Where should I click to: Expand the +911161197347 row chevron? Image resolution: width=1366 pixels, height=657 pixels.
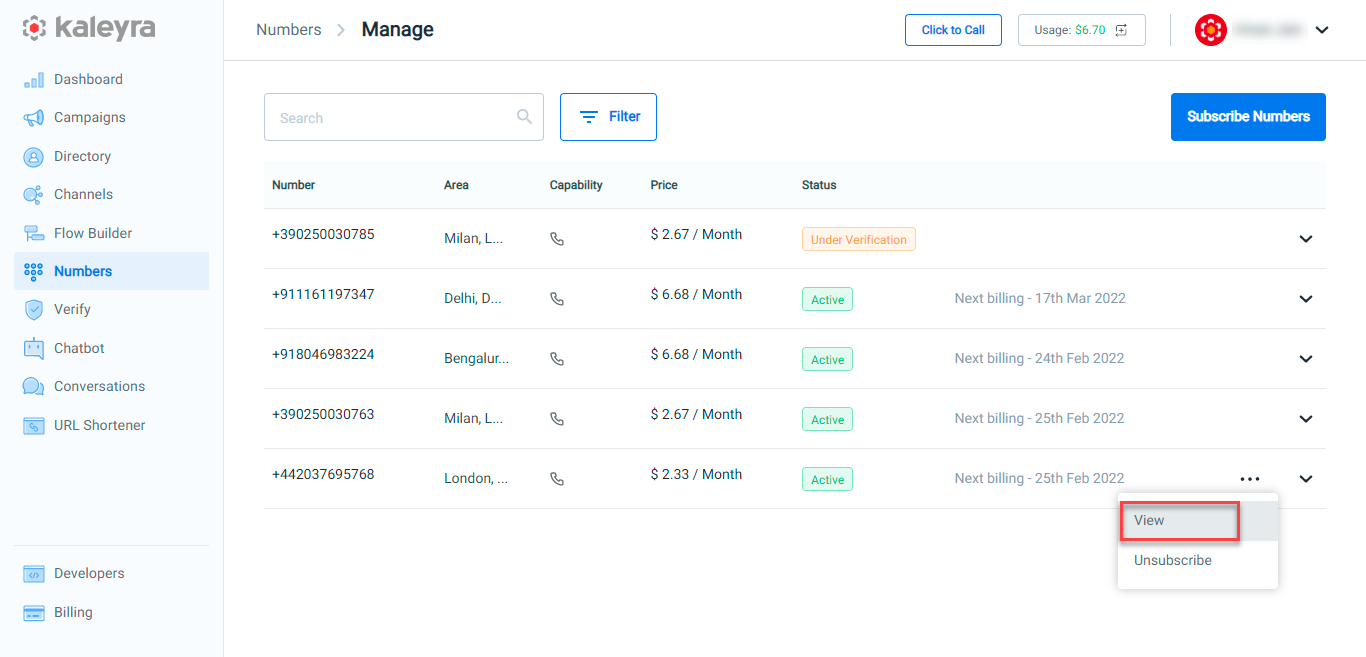tap(1305, 299)
